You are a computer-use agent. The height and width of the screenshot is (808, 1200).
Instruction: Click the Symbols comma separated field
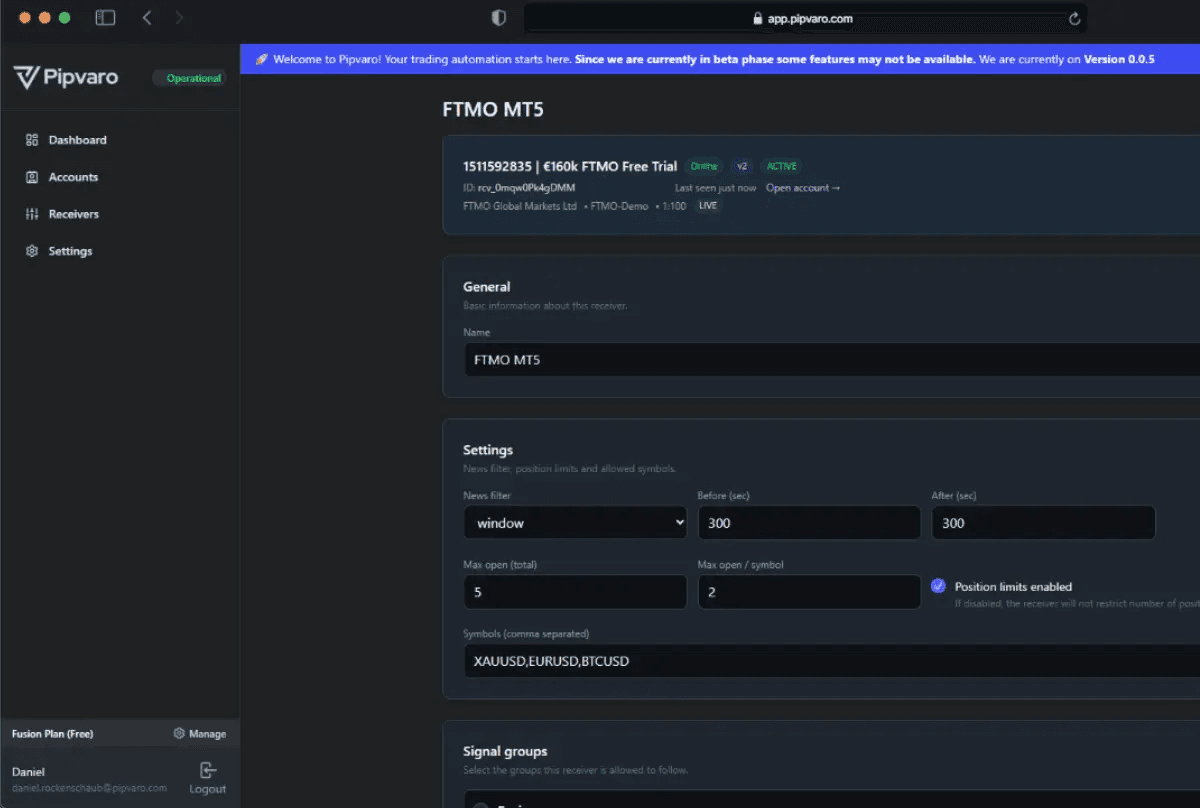[x=830, y=661]
